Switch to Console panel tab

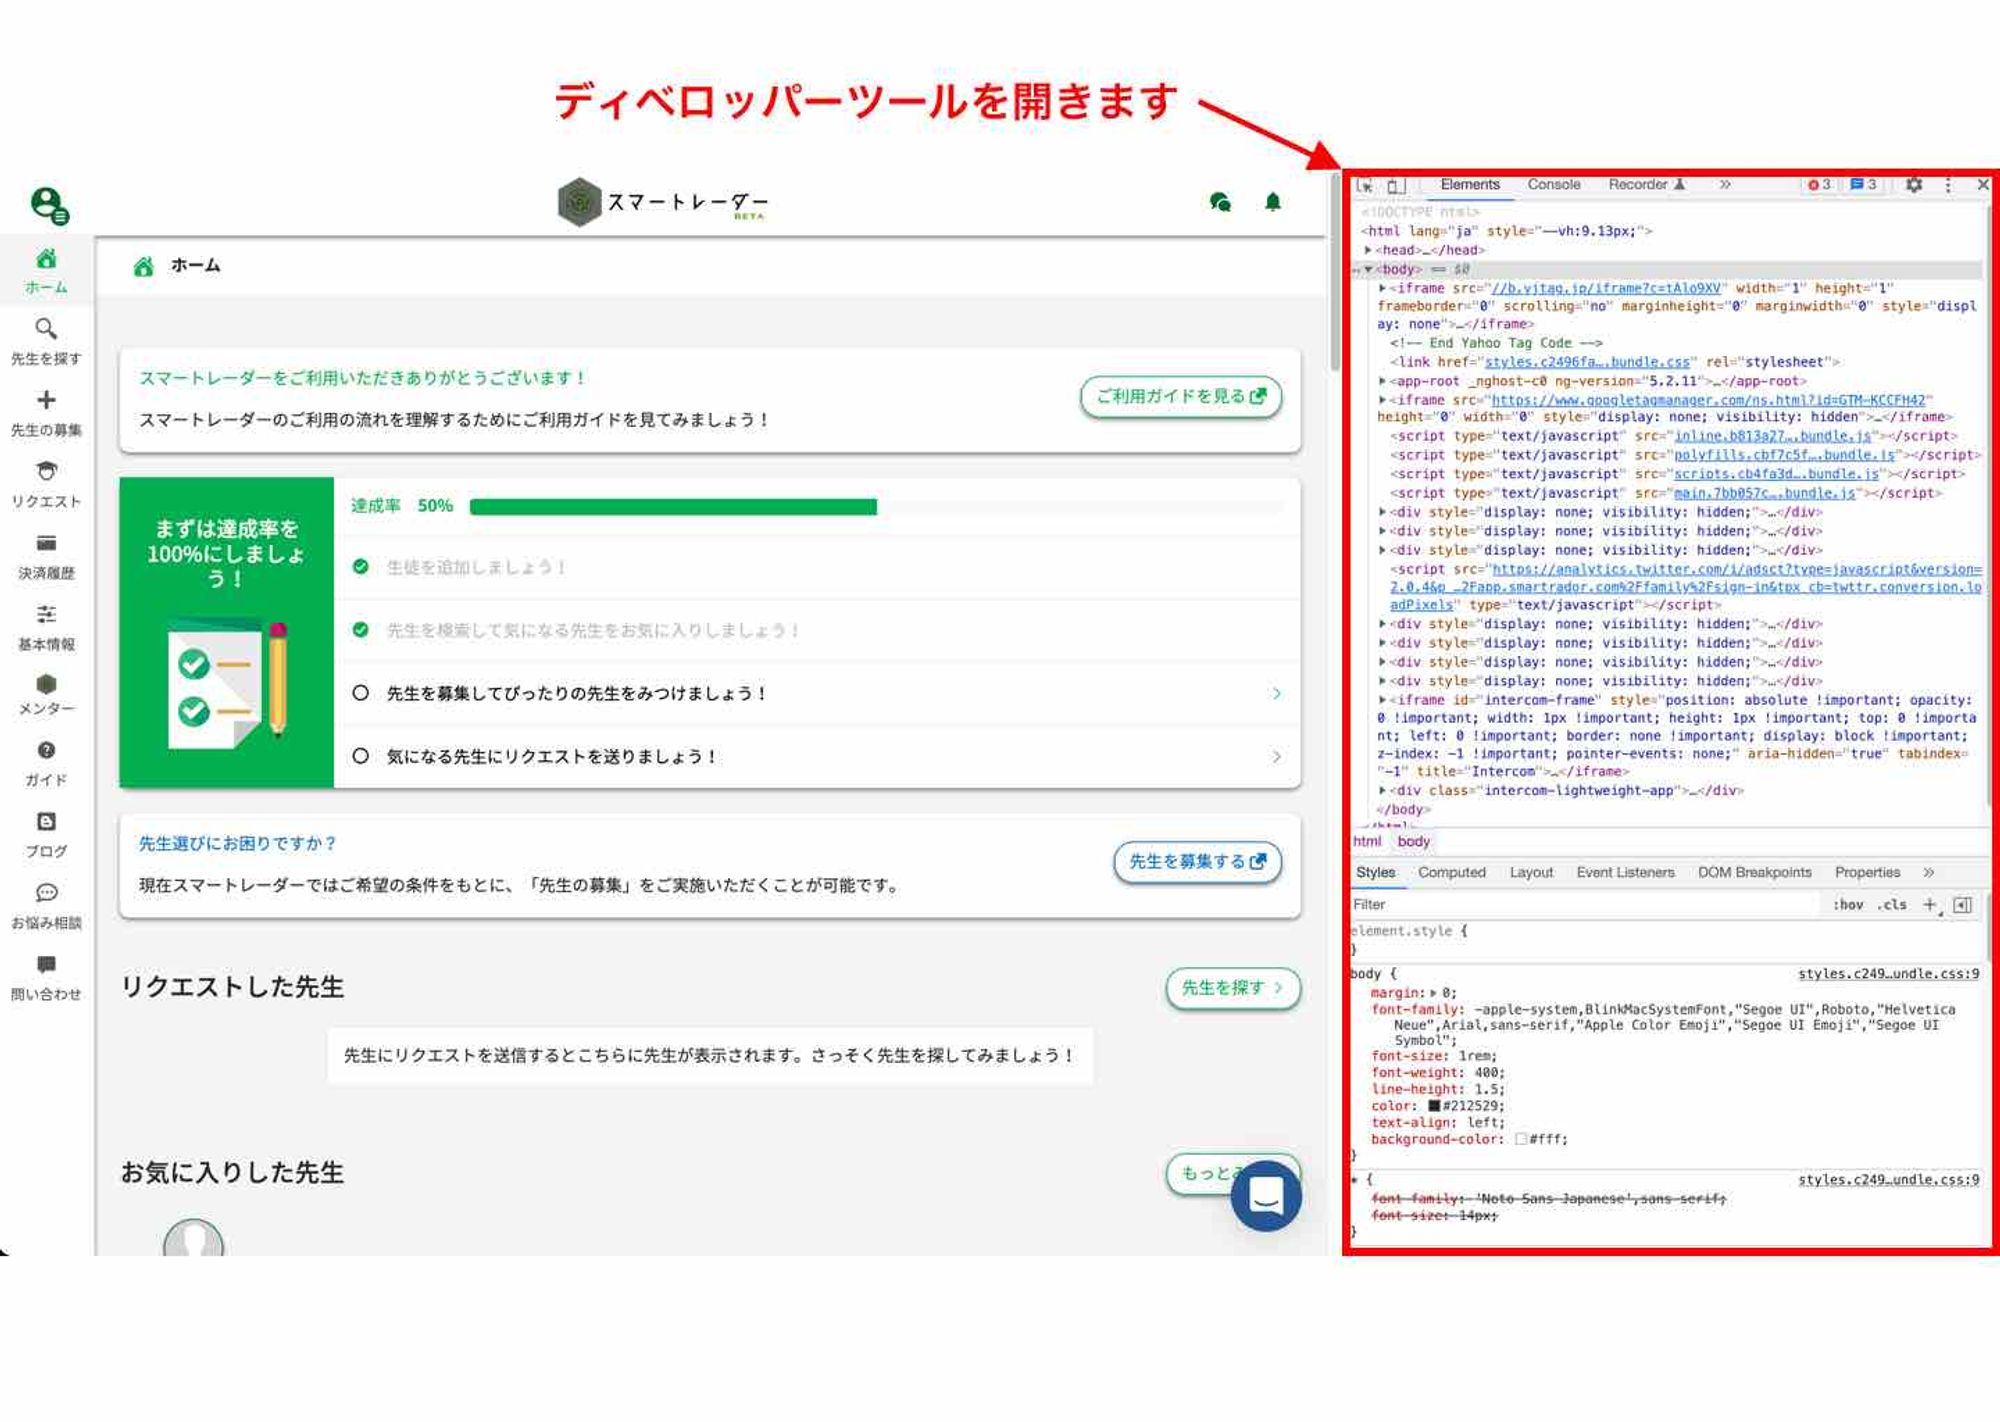(x=1554, y=184)
